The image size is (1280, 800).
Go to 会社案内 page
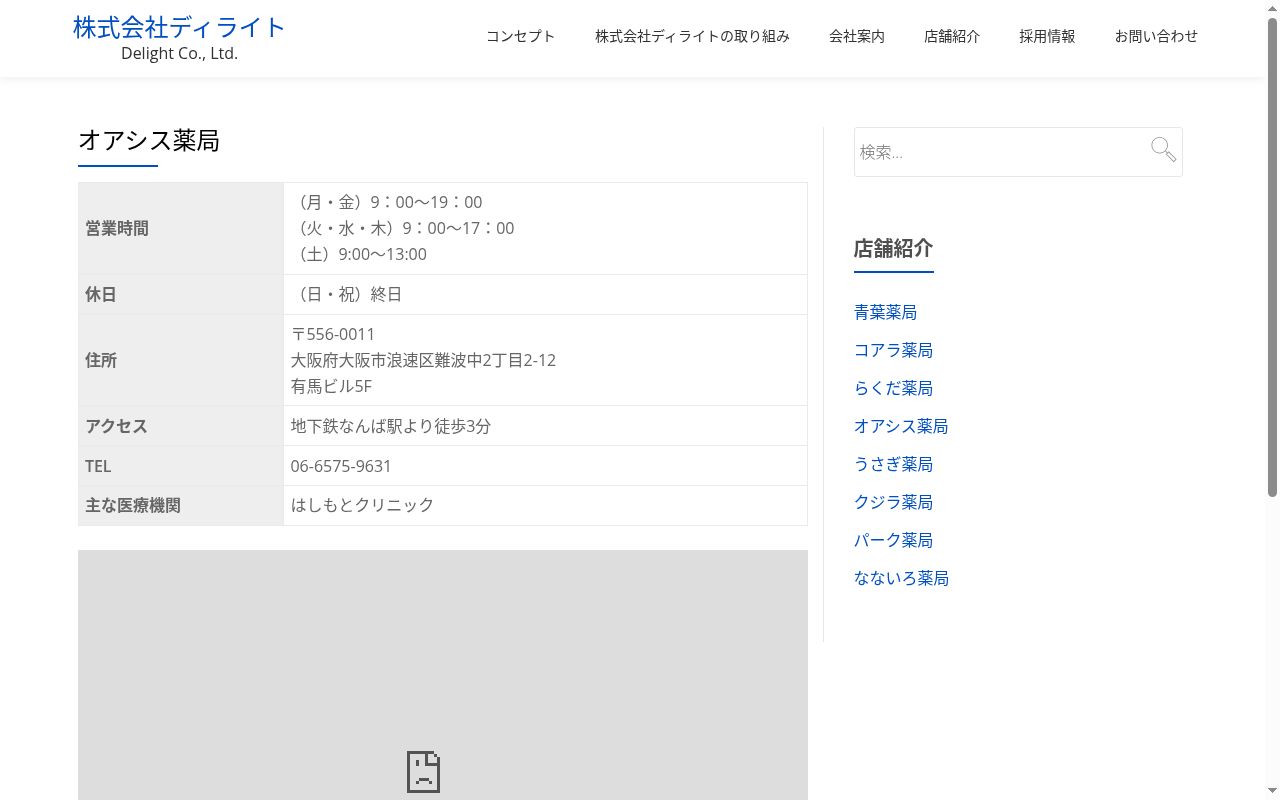857,36
